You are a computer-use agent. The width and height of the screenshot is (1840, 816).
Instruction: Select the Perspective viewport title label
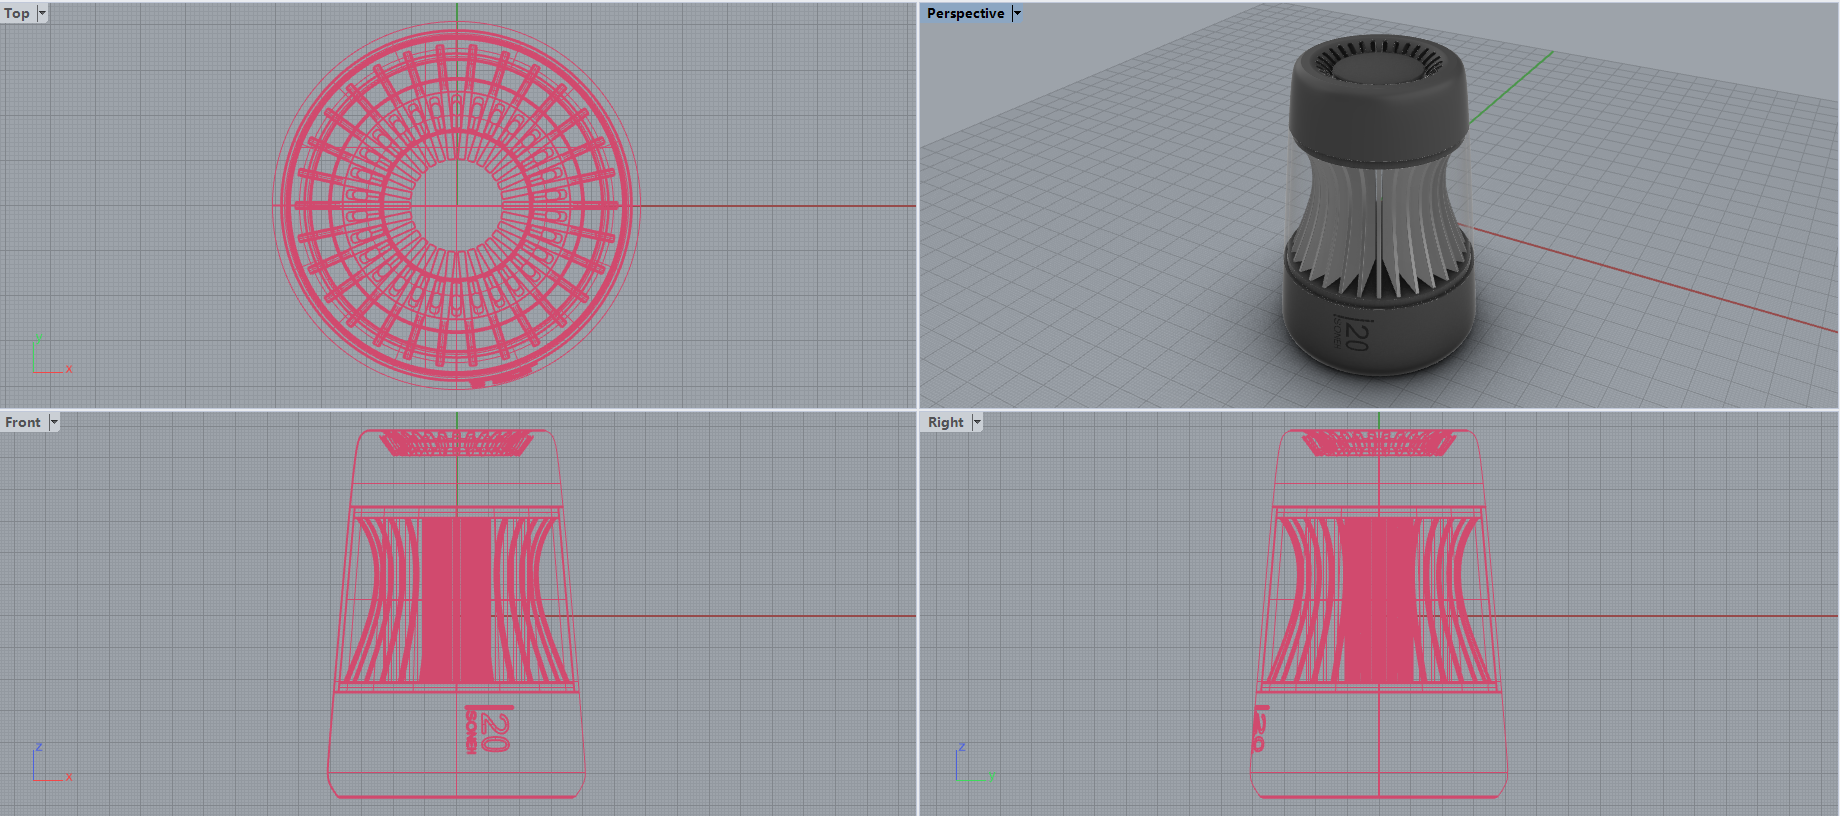click(965, 13)
